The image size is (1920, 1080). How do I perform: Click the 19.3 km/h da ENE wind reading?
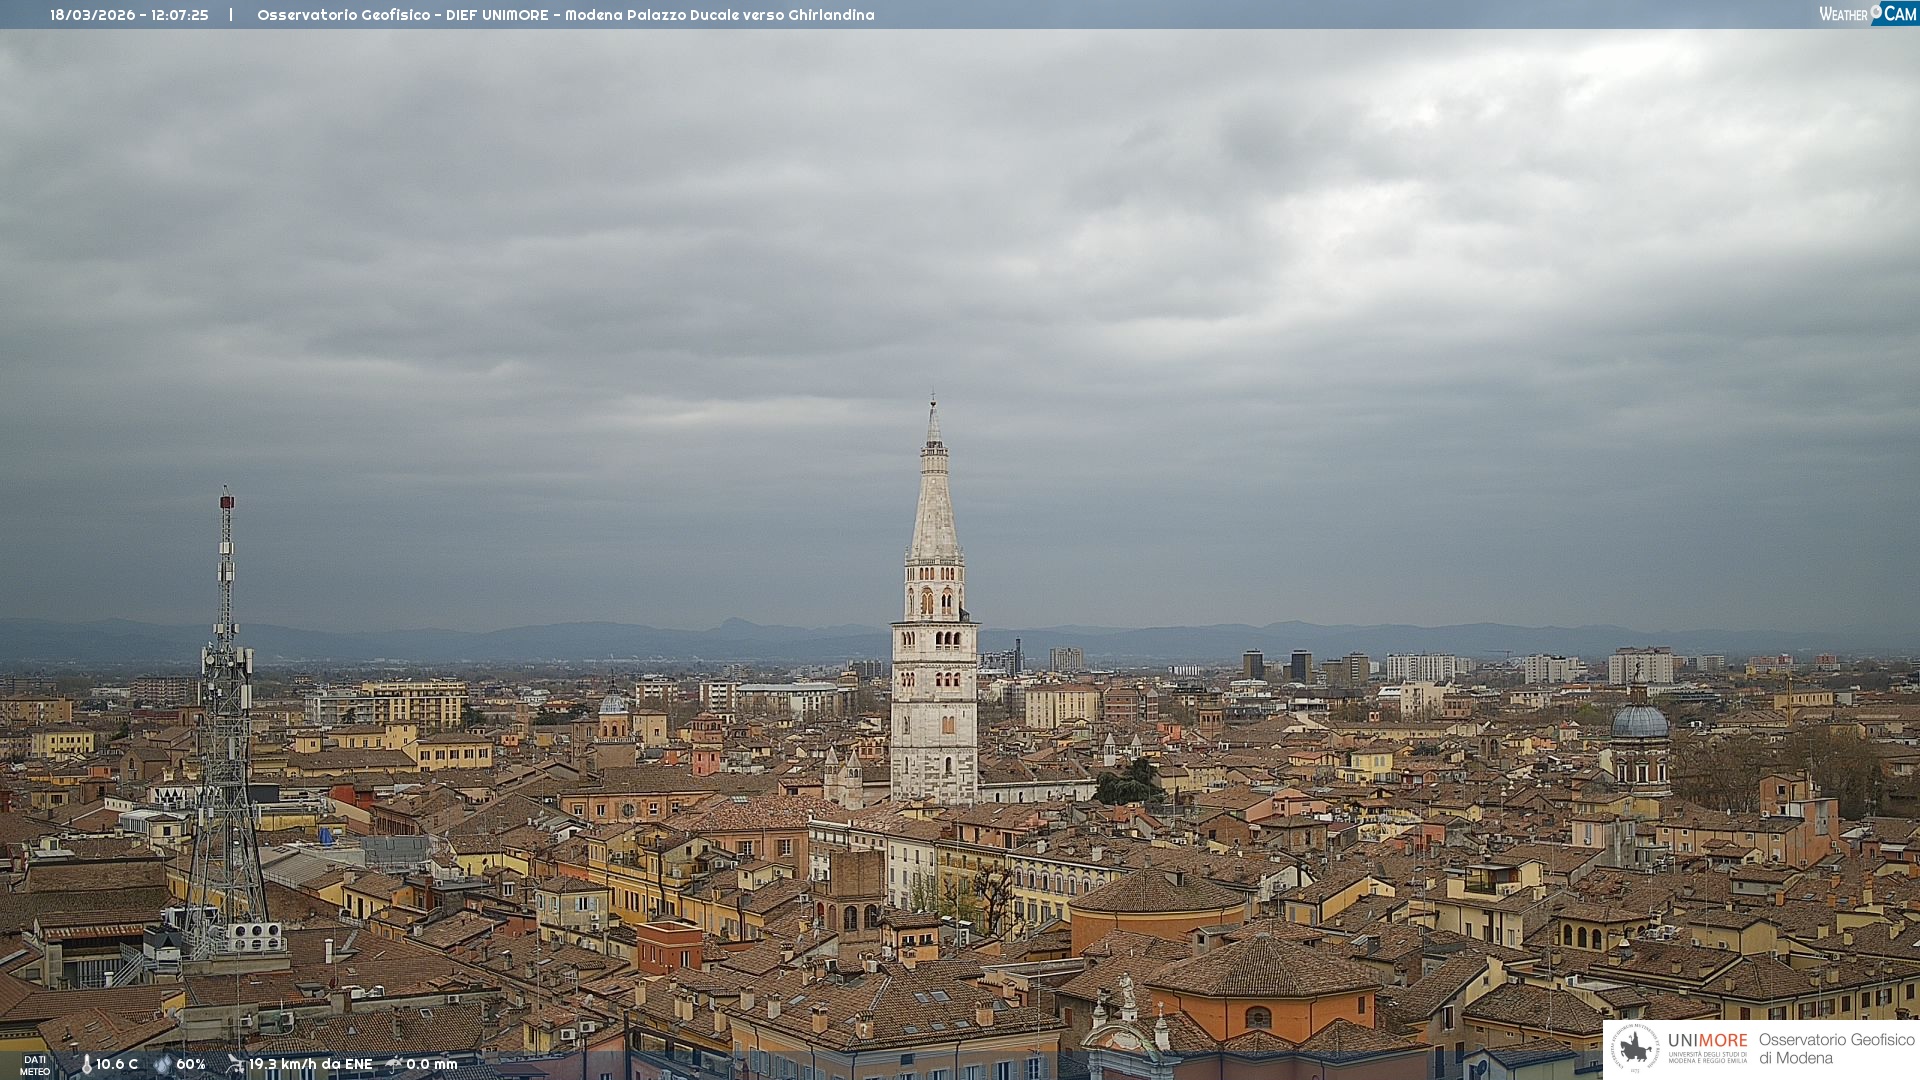point(310,1064)
